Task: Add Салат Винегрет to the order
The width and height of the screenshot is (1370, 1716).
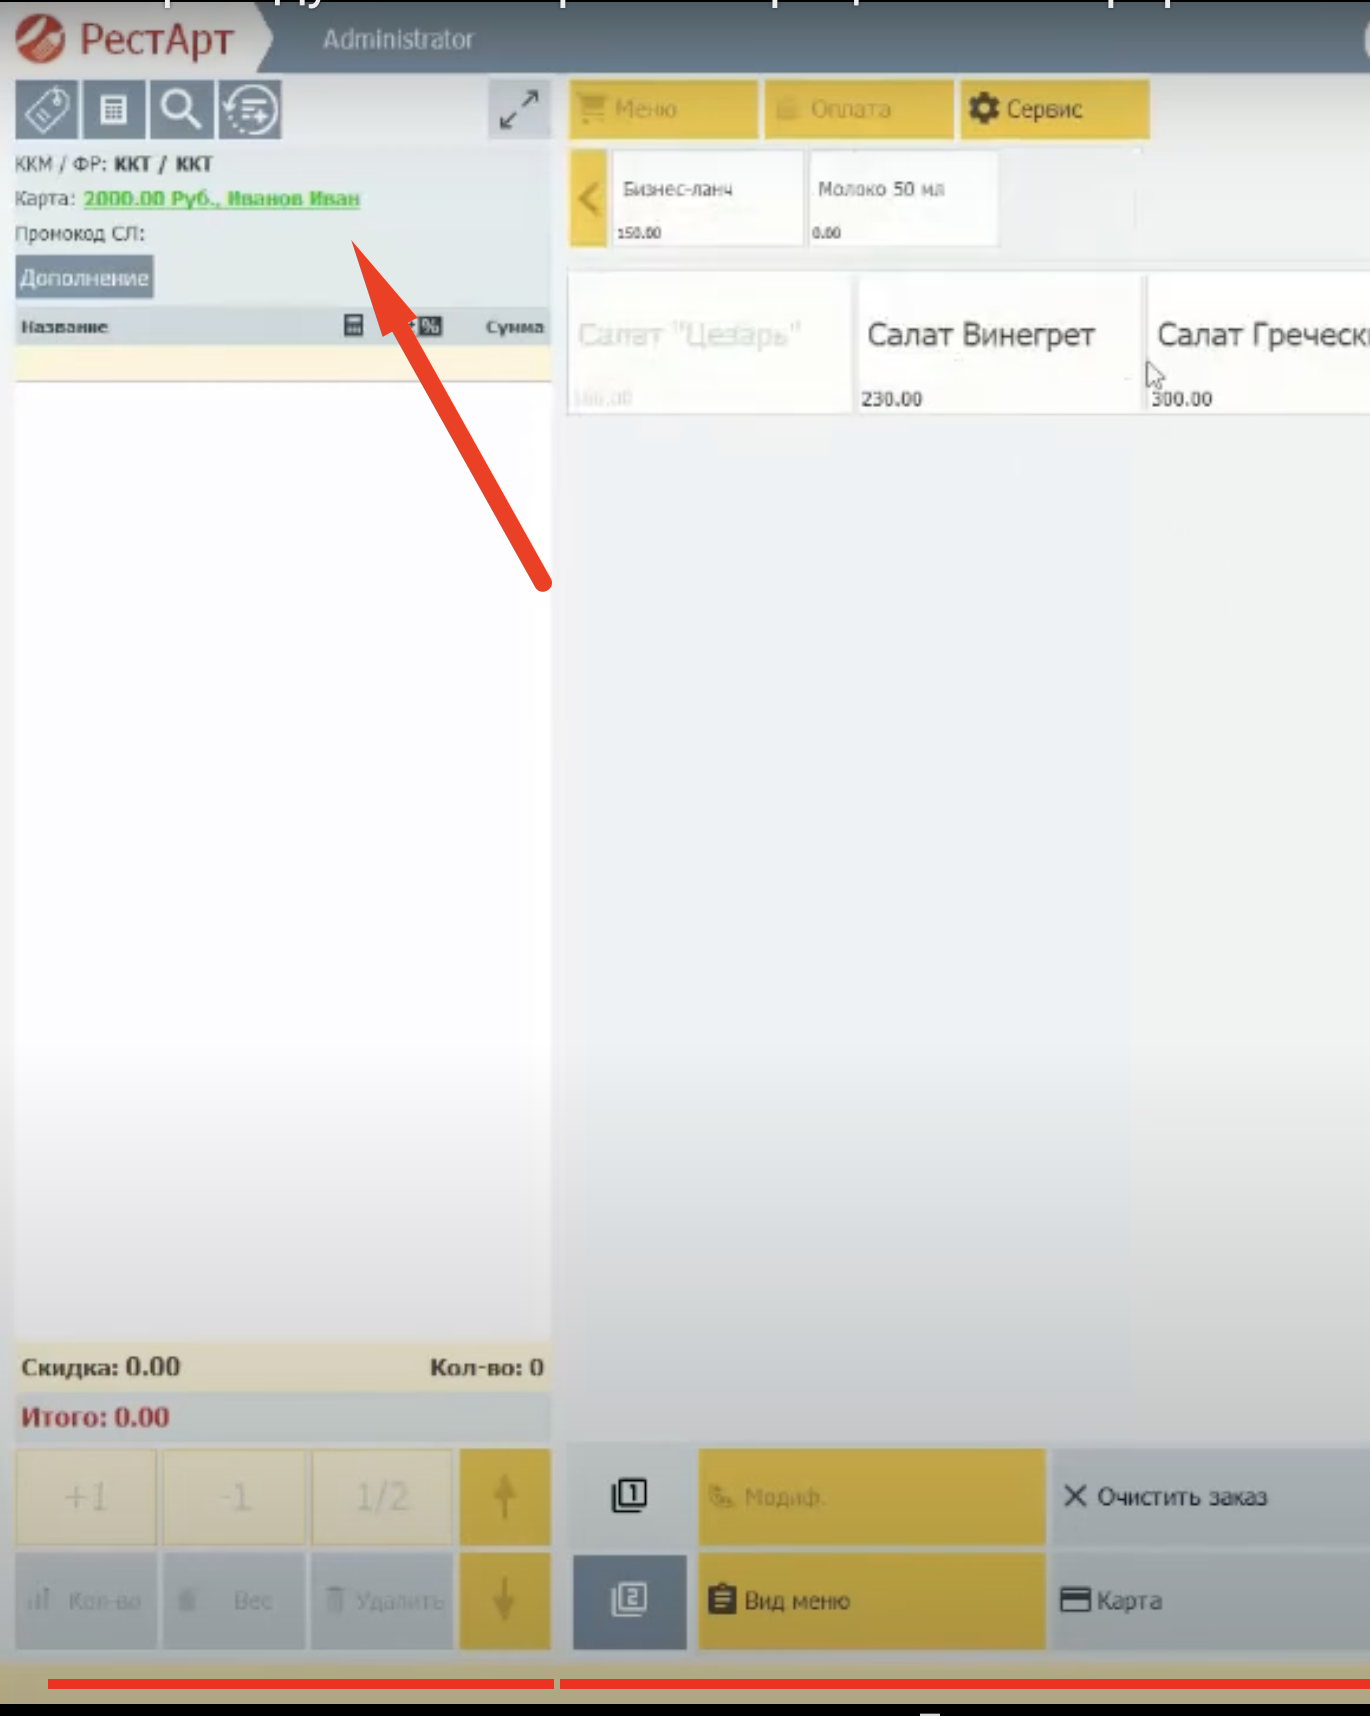Action: [x=998, y=343]
